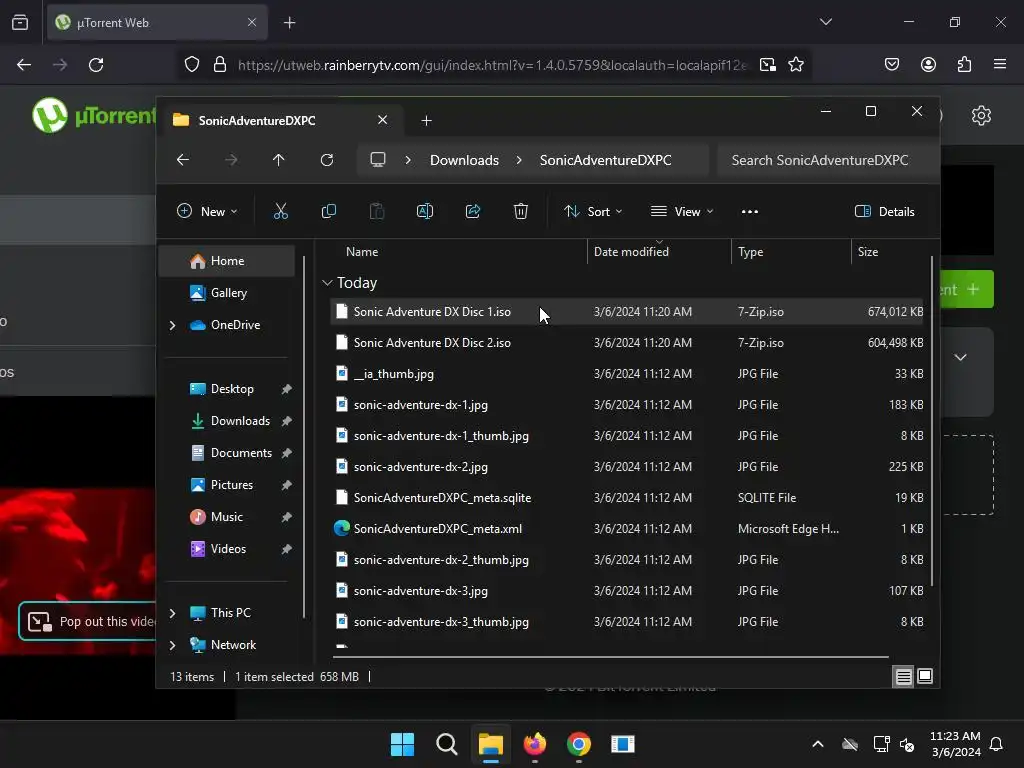Go up one folder level in Explorer

coord(278,160)
